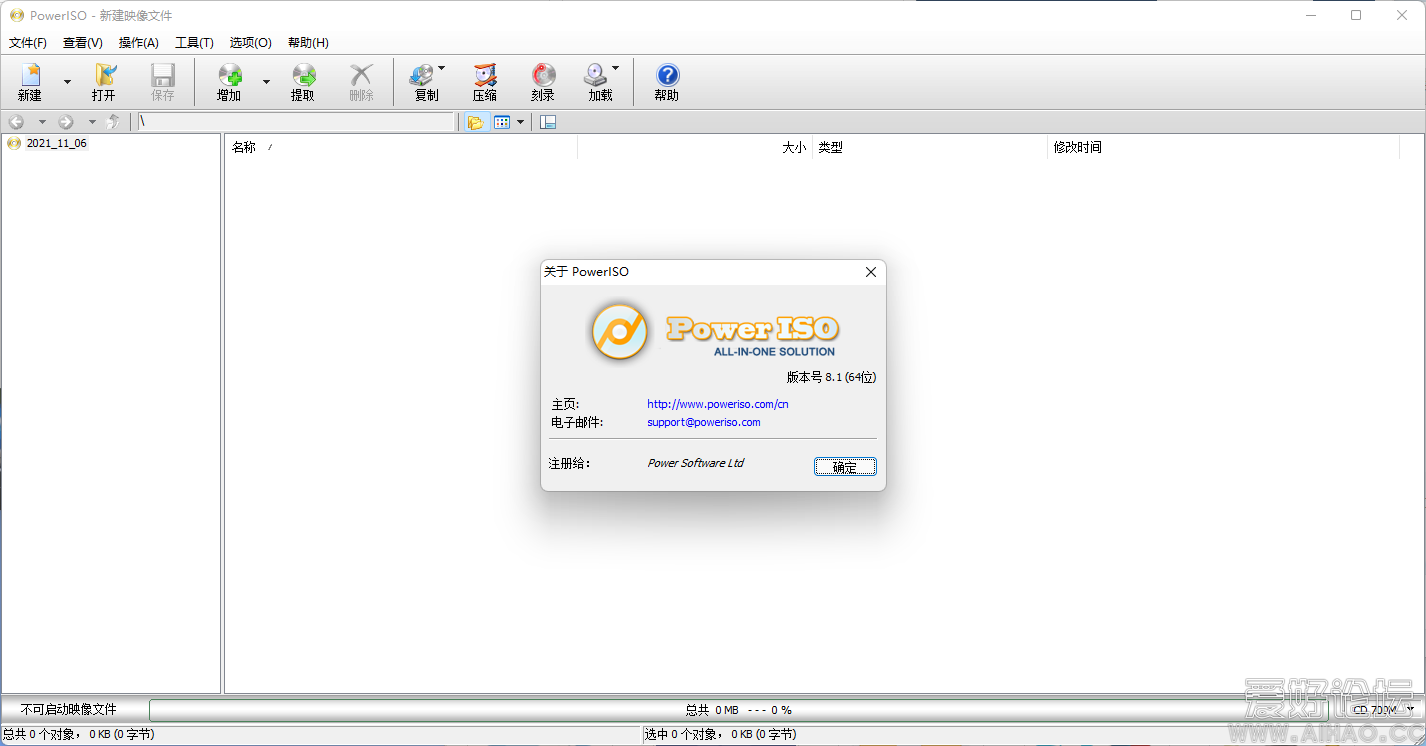Select the 2021_11_06 tree item
Viewport: 1426px width, 746px height.
(x=56, y=143)
